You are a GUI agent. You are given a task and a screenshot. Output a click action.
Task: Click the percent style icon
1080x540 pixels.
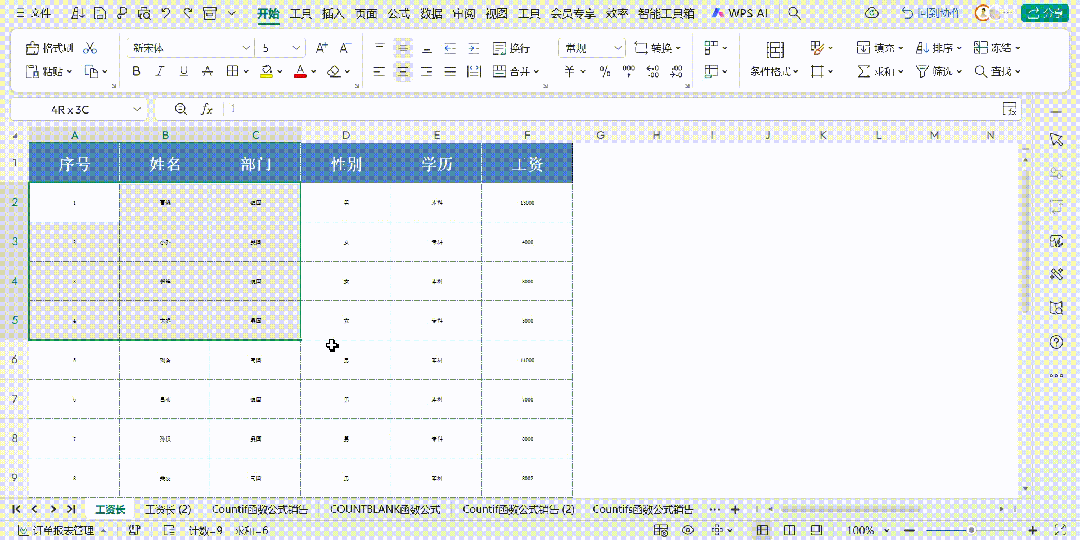pyautogui.click(x=604, y=71)
